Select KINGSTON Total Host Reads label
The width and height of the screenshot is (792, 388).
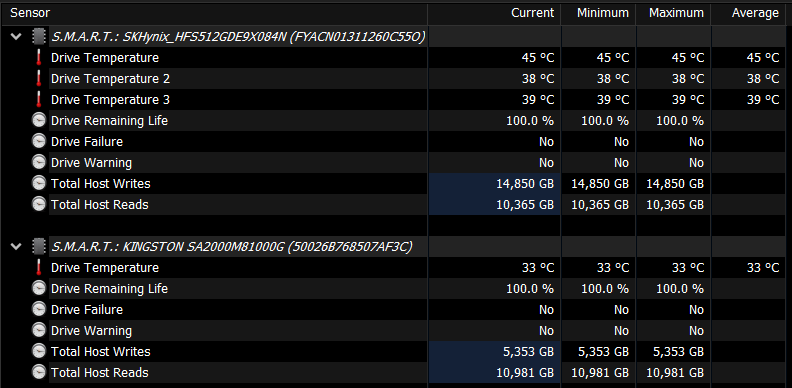tap(100, 372)
